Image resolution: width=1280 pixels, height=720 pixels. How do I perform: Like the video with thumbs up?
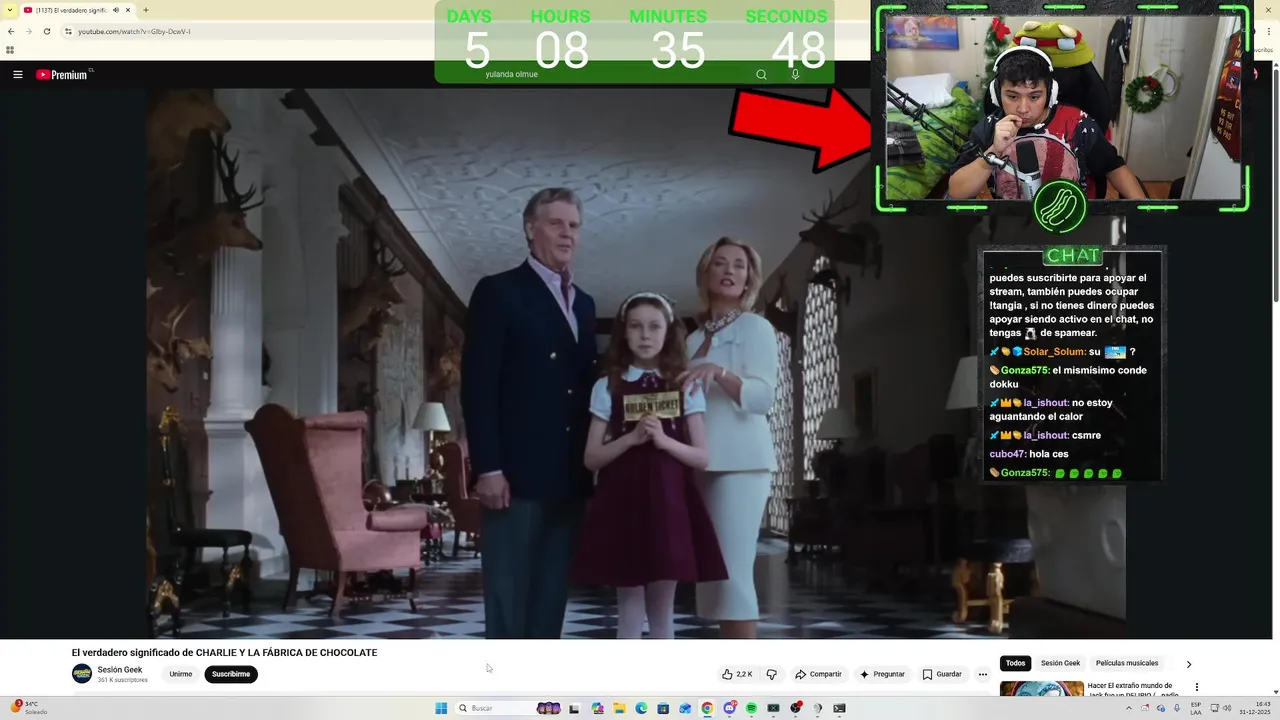(738, 674)
